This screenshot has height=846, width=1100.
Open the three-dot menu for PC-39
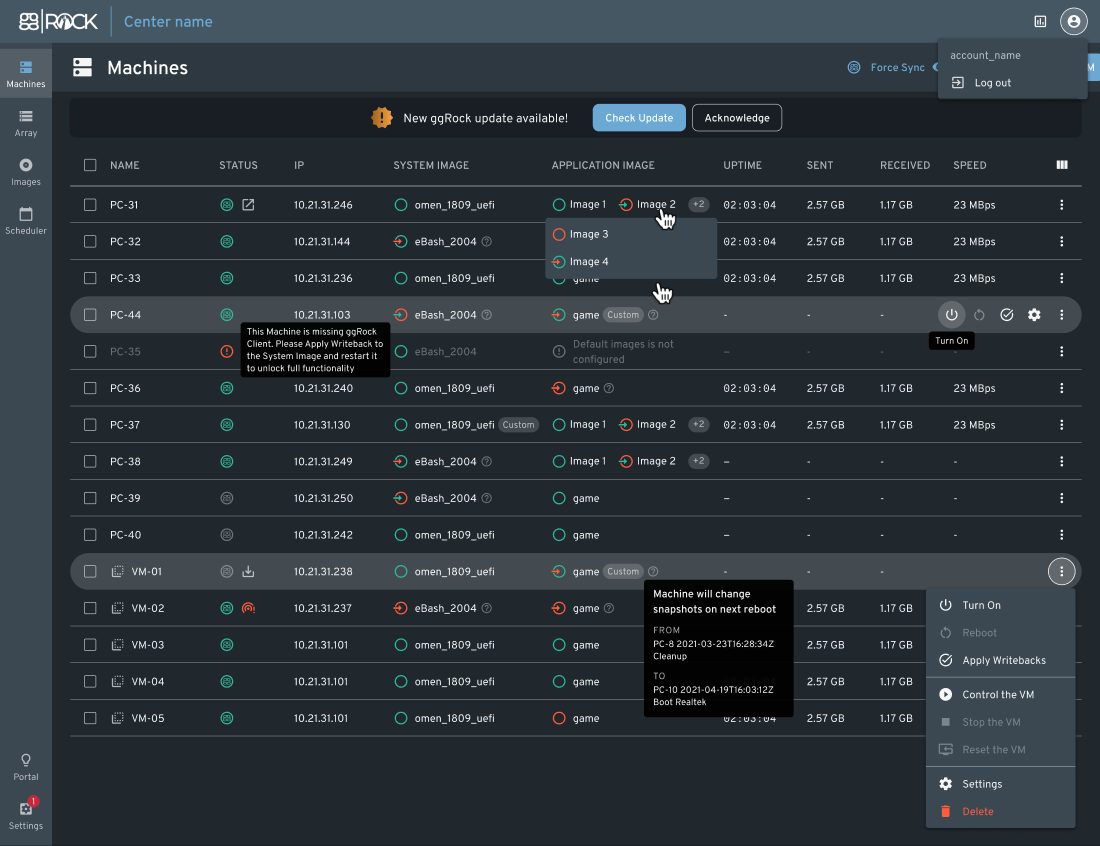(x=1061, y=498)
